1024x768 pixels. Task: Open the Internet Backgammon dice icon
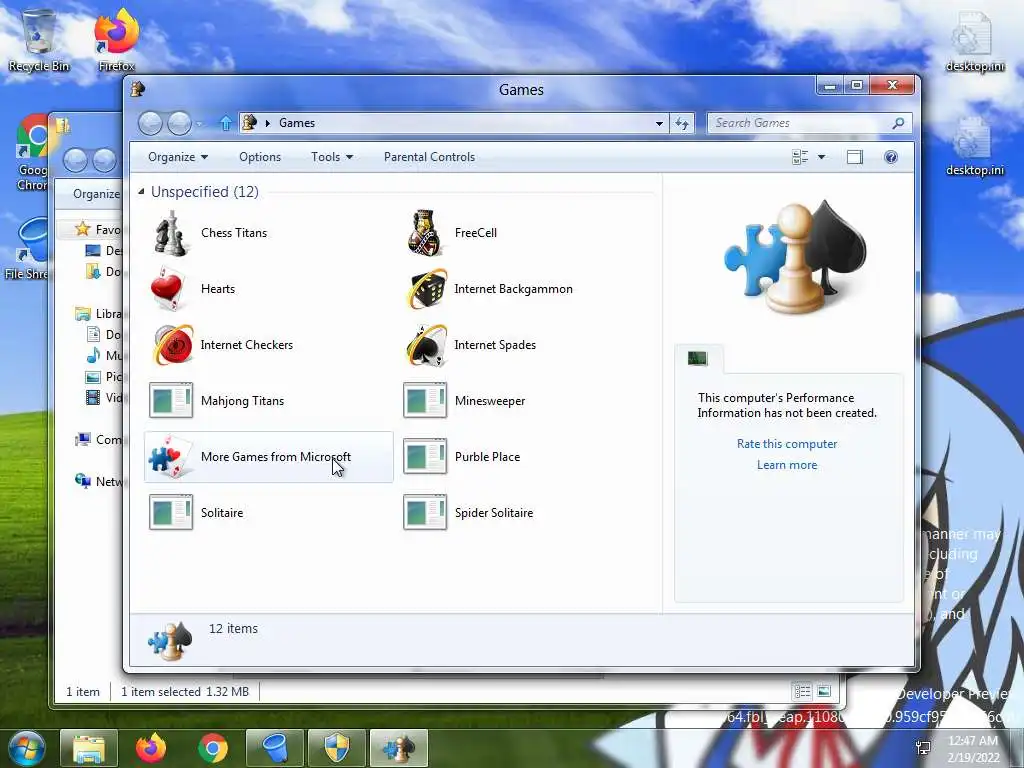coord(427,289)
